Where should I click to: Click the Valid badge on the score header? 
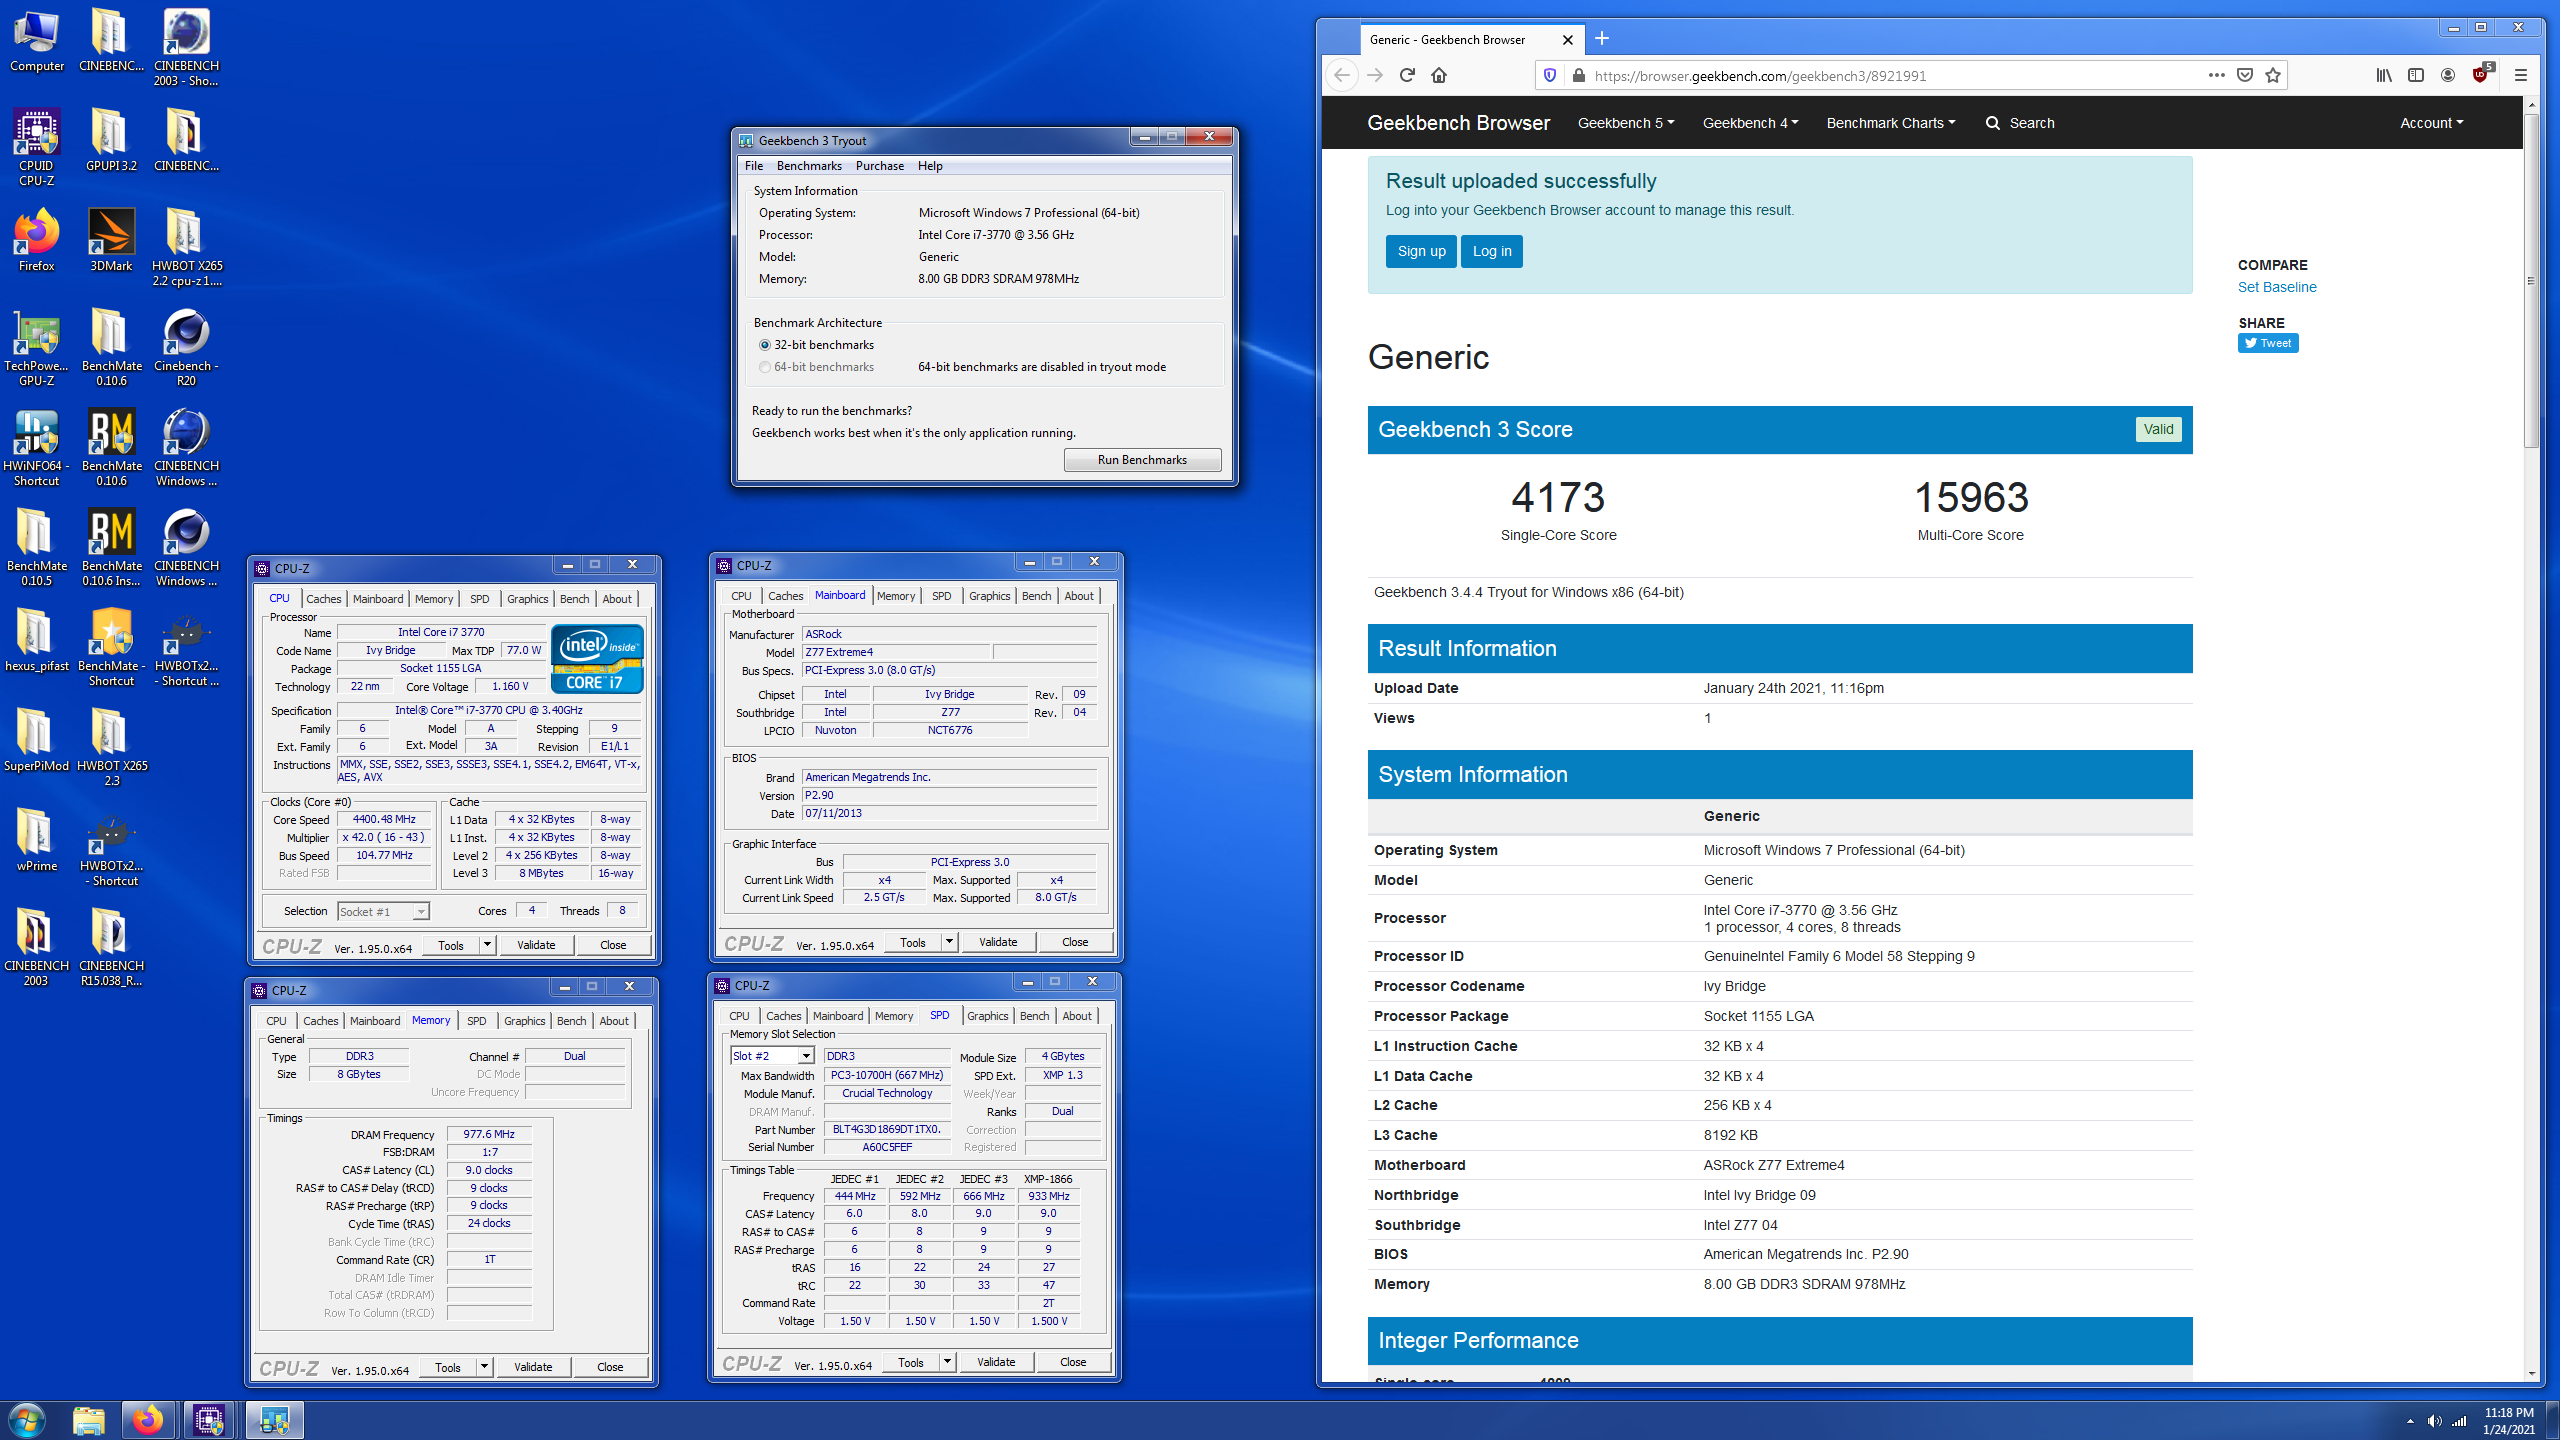[x=2158, y=429]
